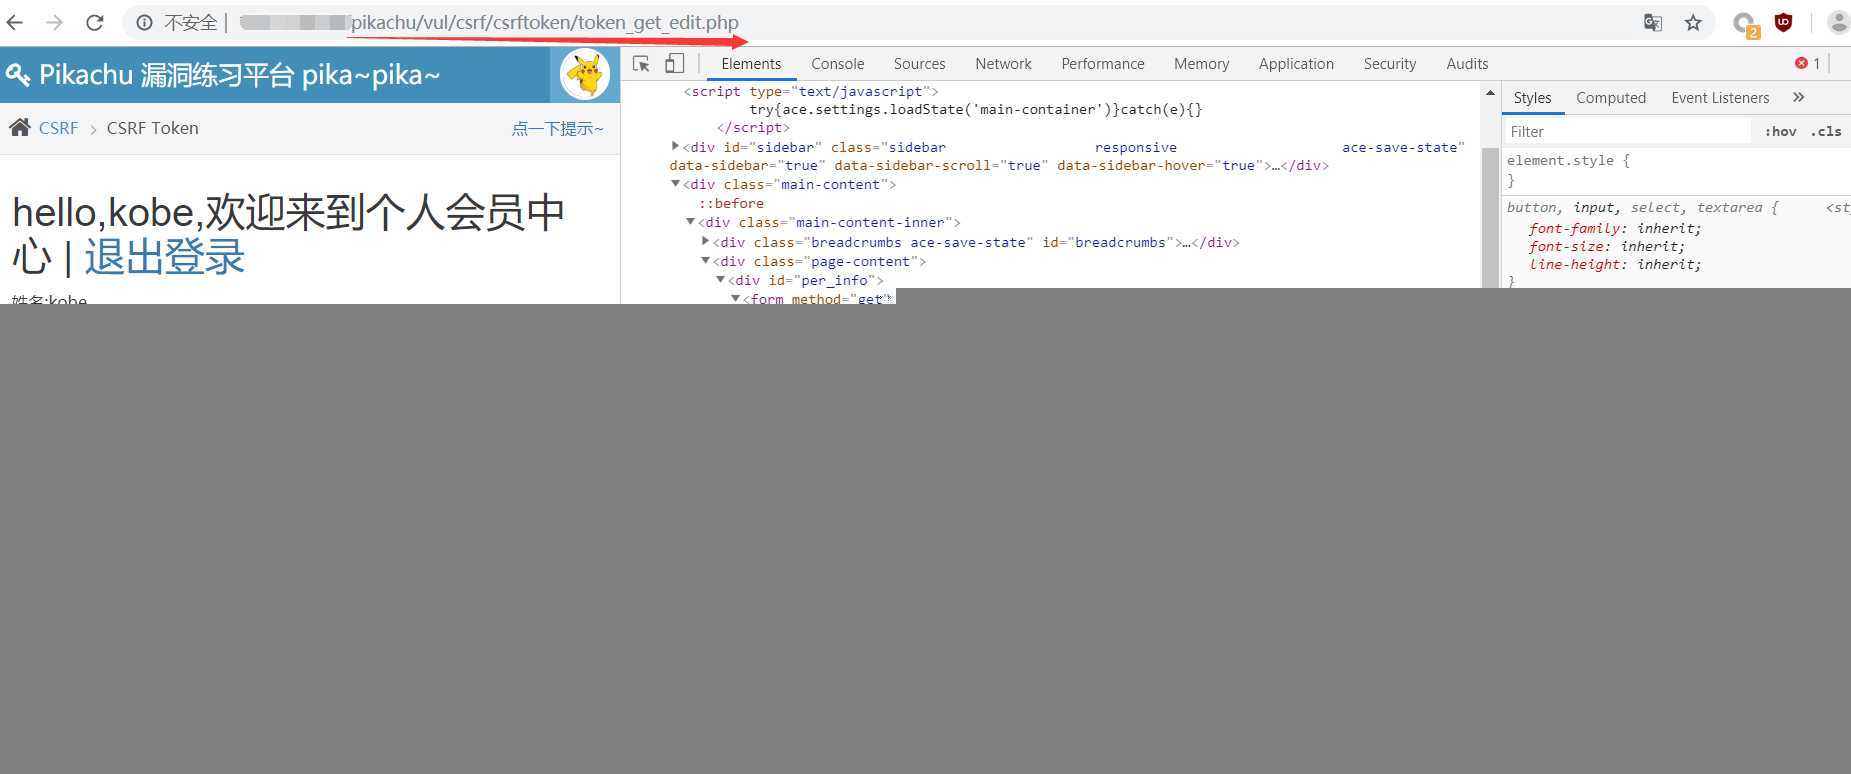Image resolution: width=1851 pixels, height=774 pixels.
Task: Click the line-height: inherit property
Action: pyautogui.click(x=1614, y=264)
